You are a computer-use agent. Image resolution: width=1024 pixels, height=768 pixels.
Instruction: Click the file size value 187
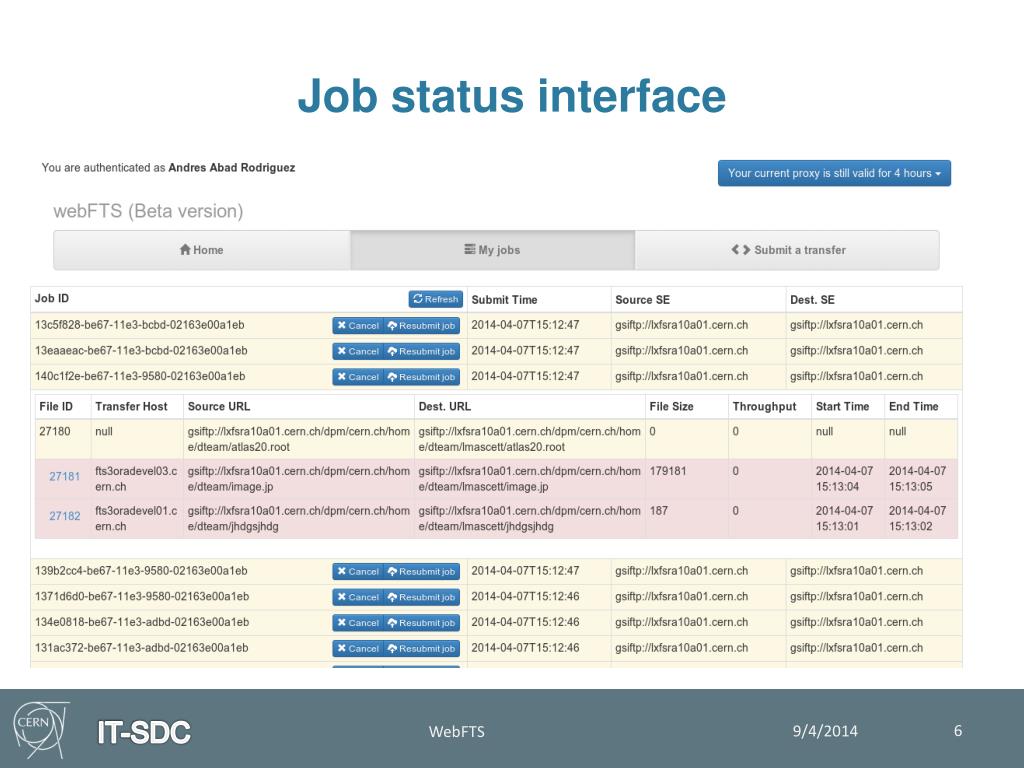(658, 511)
